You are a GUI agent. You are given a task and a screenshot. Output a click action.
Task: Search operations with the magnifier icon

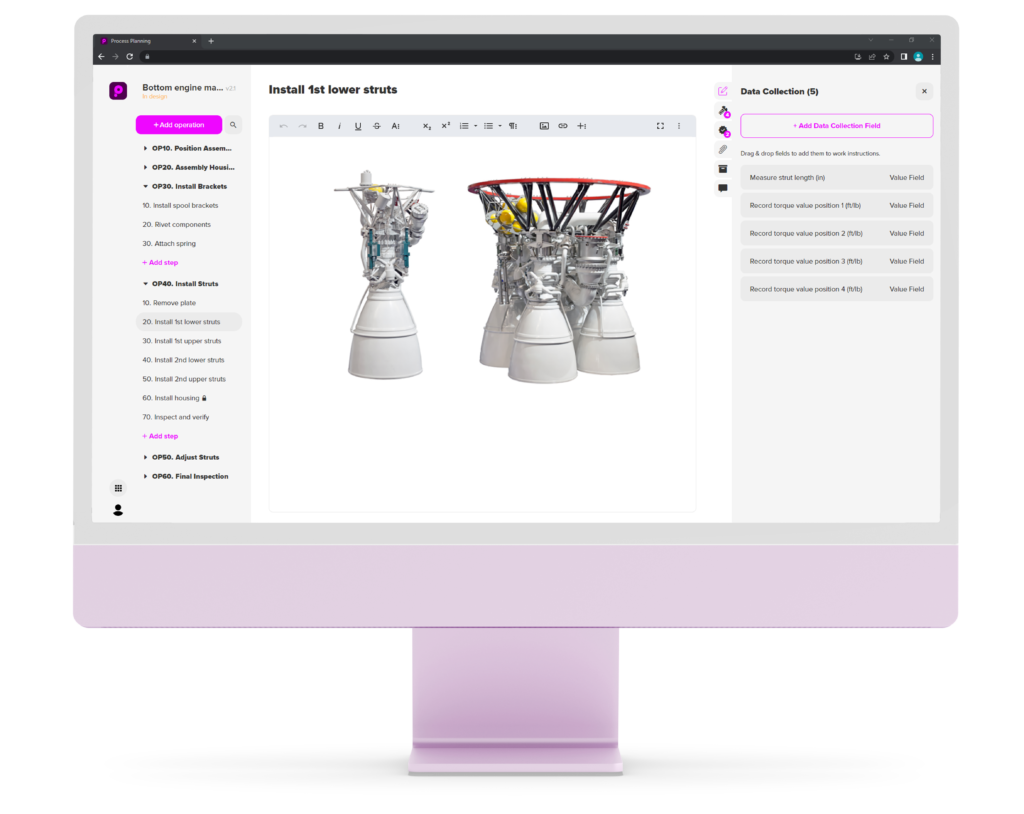[233, 125]
